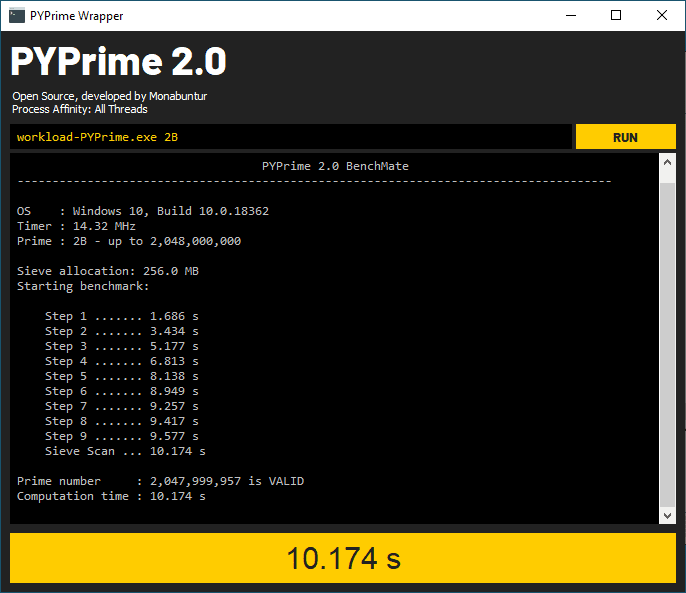This screenshot has height=593, width=686.
Task: Click the PYPrime Wrapper window title text
Action: point(77,16)
